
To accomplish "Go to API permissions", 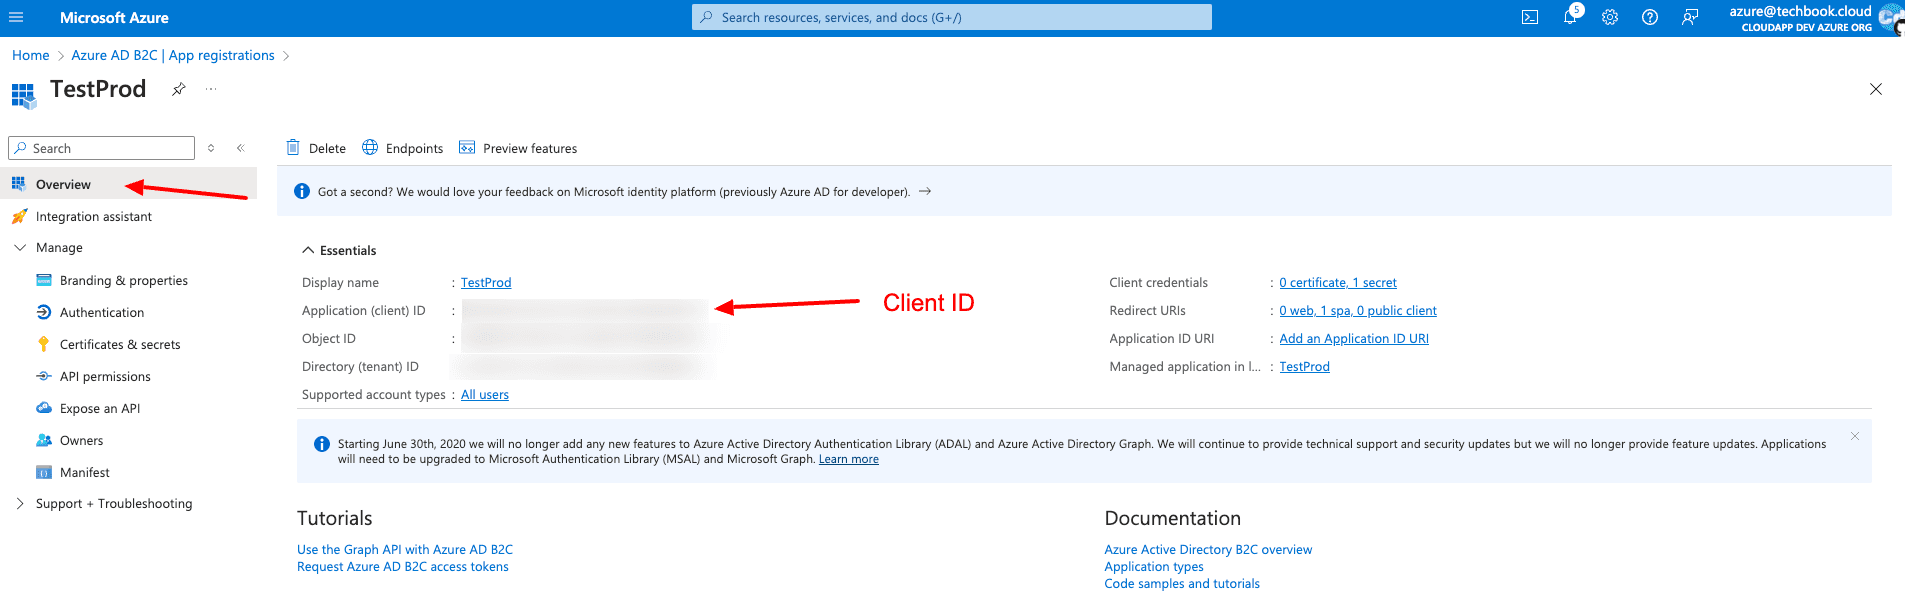I will point(105,376).
